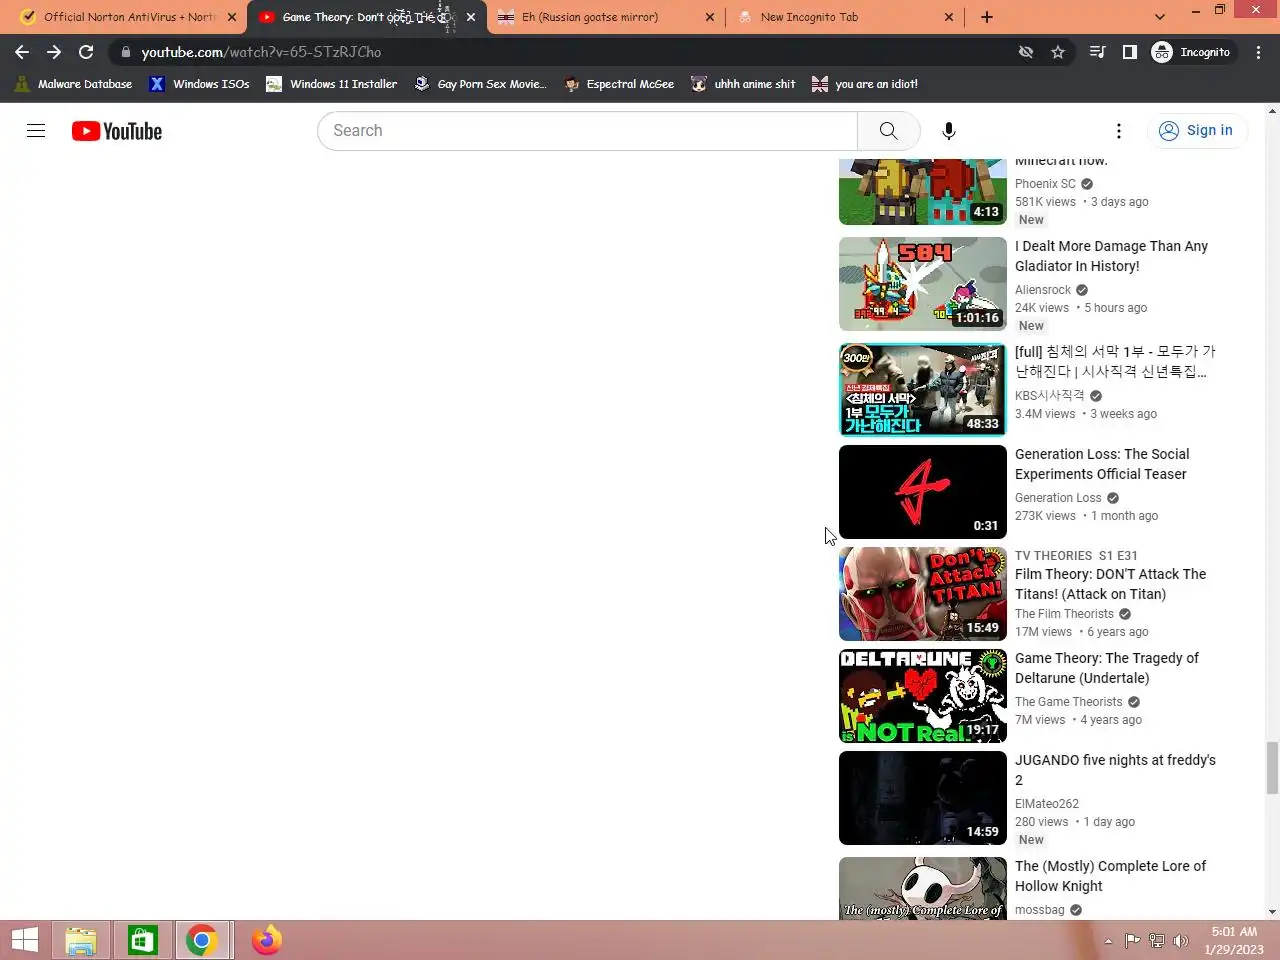
Task: Go back with browser back arrow
Action: [22, 52]
